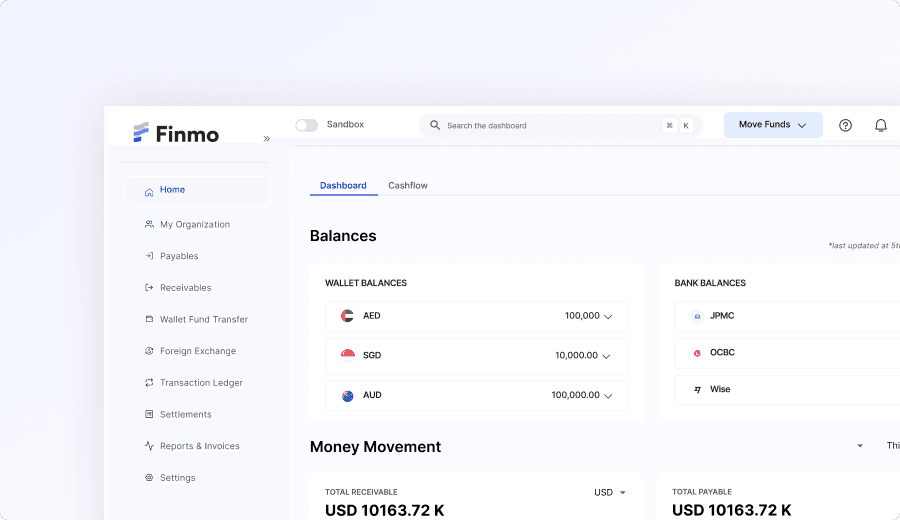900x520 pixels.
Task: Click the AUD flag icon
Action: pyautogui.click(x=347, y=395)
